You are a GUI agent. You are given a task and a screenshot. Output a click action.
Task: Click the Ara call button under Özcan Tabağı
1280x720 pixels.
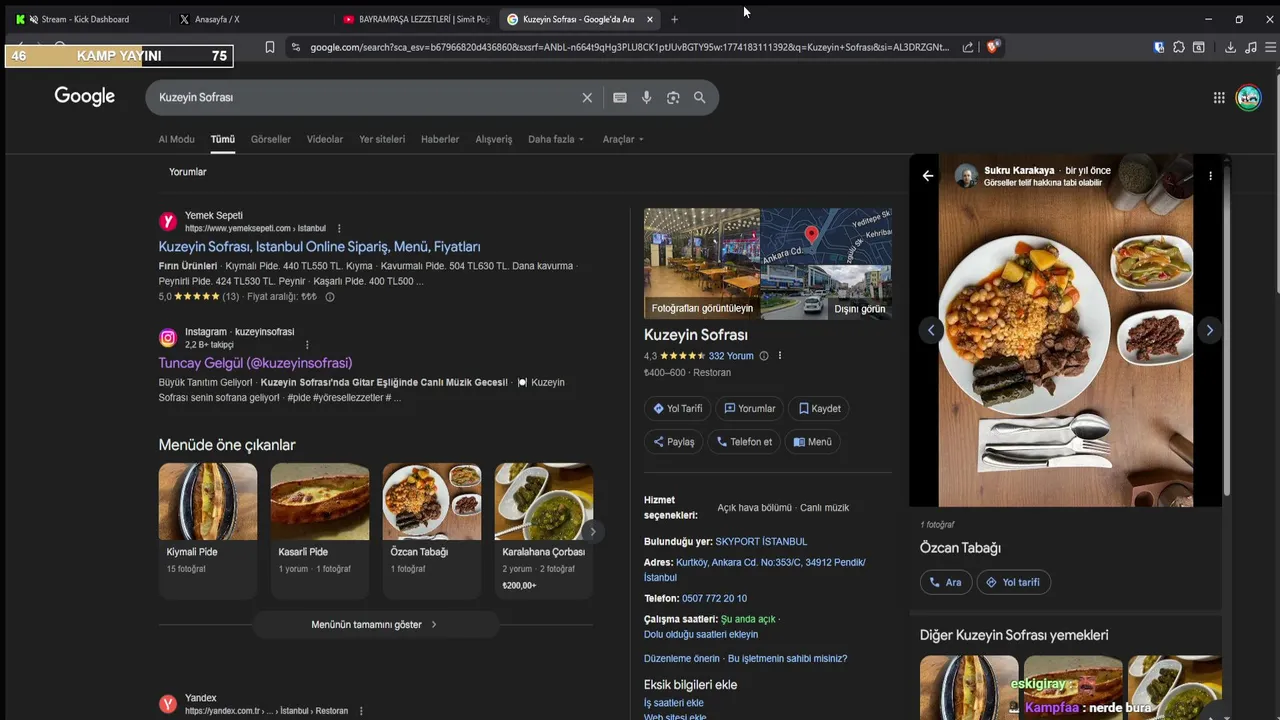coord(945,582)
